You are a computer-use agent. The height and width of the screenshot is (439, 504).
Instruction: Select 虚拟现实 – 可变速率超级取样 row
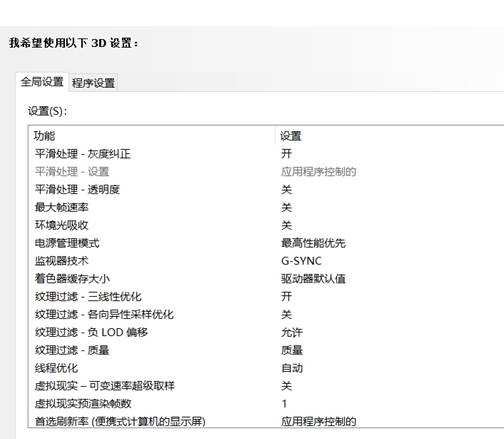coord(267,386)
